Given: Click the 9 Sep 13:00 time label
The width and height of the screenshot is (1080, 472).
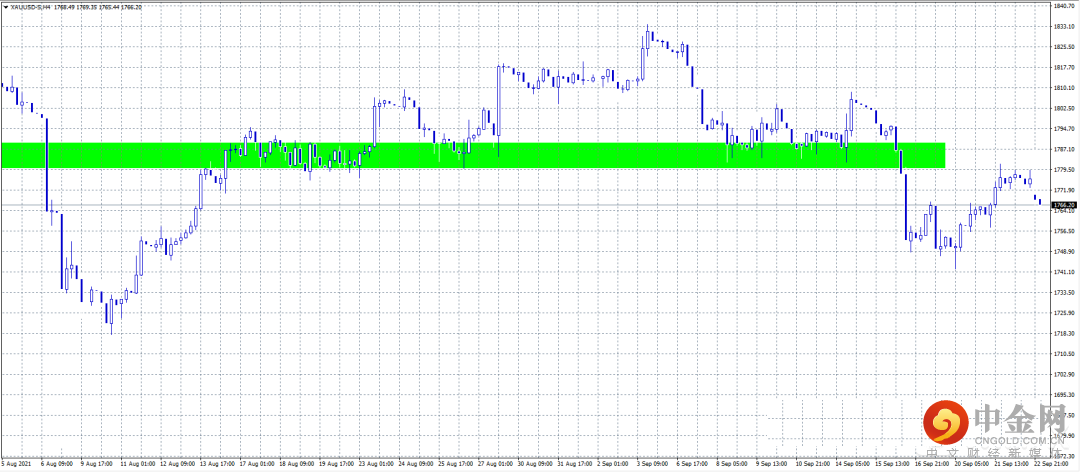Looking at the screenshot, I should (x=773, y=466).
